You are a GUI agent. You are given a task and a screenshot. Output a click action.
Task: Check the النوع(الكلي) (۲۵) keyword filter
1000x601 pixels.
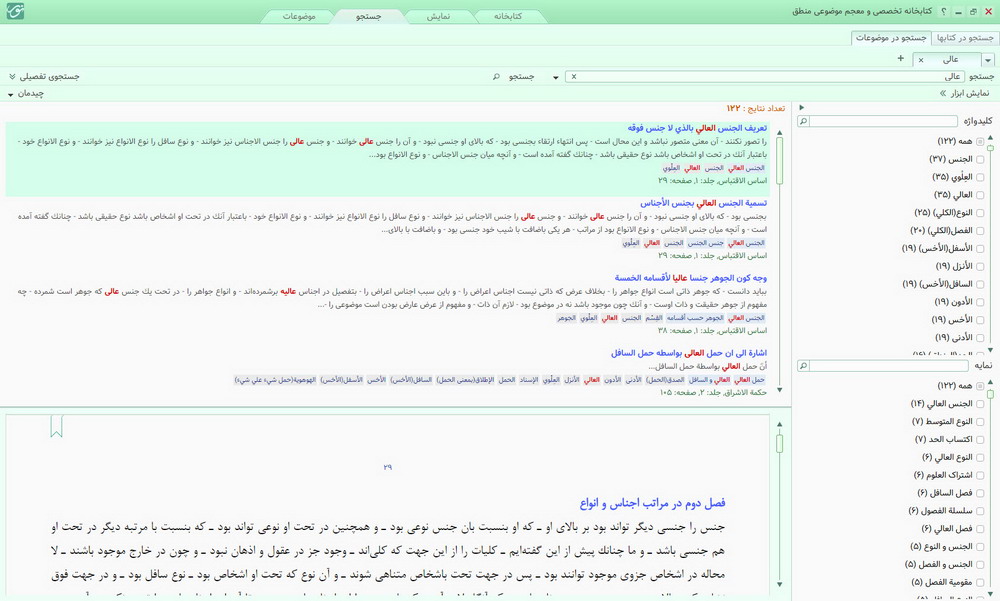click(x=980, y=213)
